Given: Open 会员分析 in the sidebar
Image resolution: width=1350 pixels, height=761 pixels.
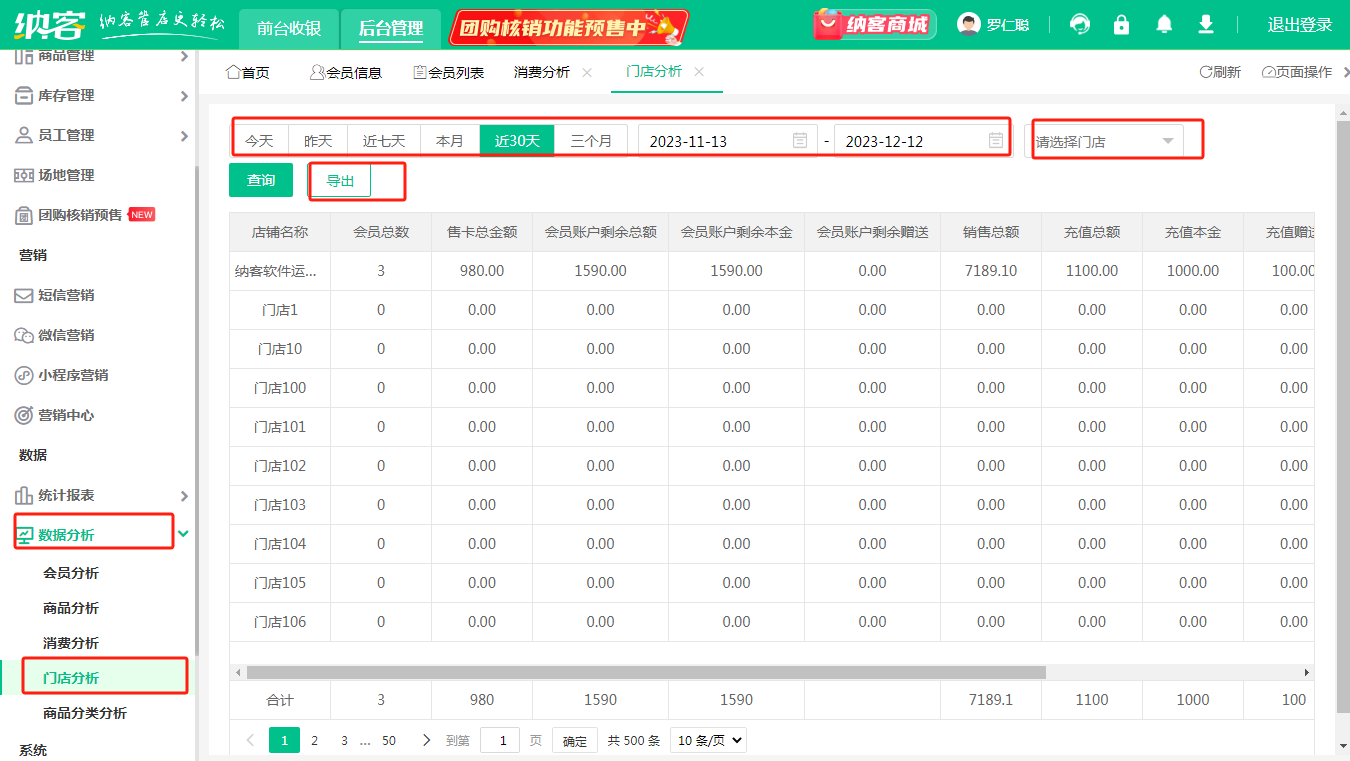Looking at the screenshot, I should [71, 573].
